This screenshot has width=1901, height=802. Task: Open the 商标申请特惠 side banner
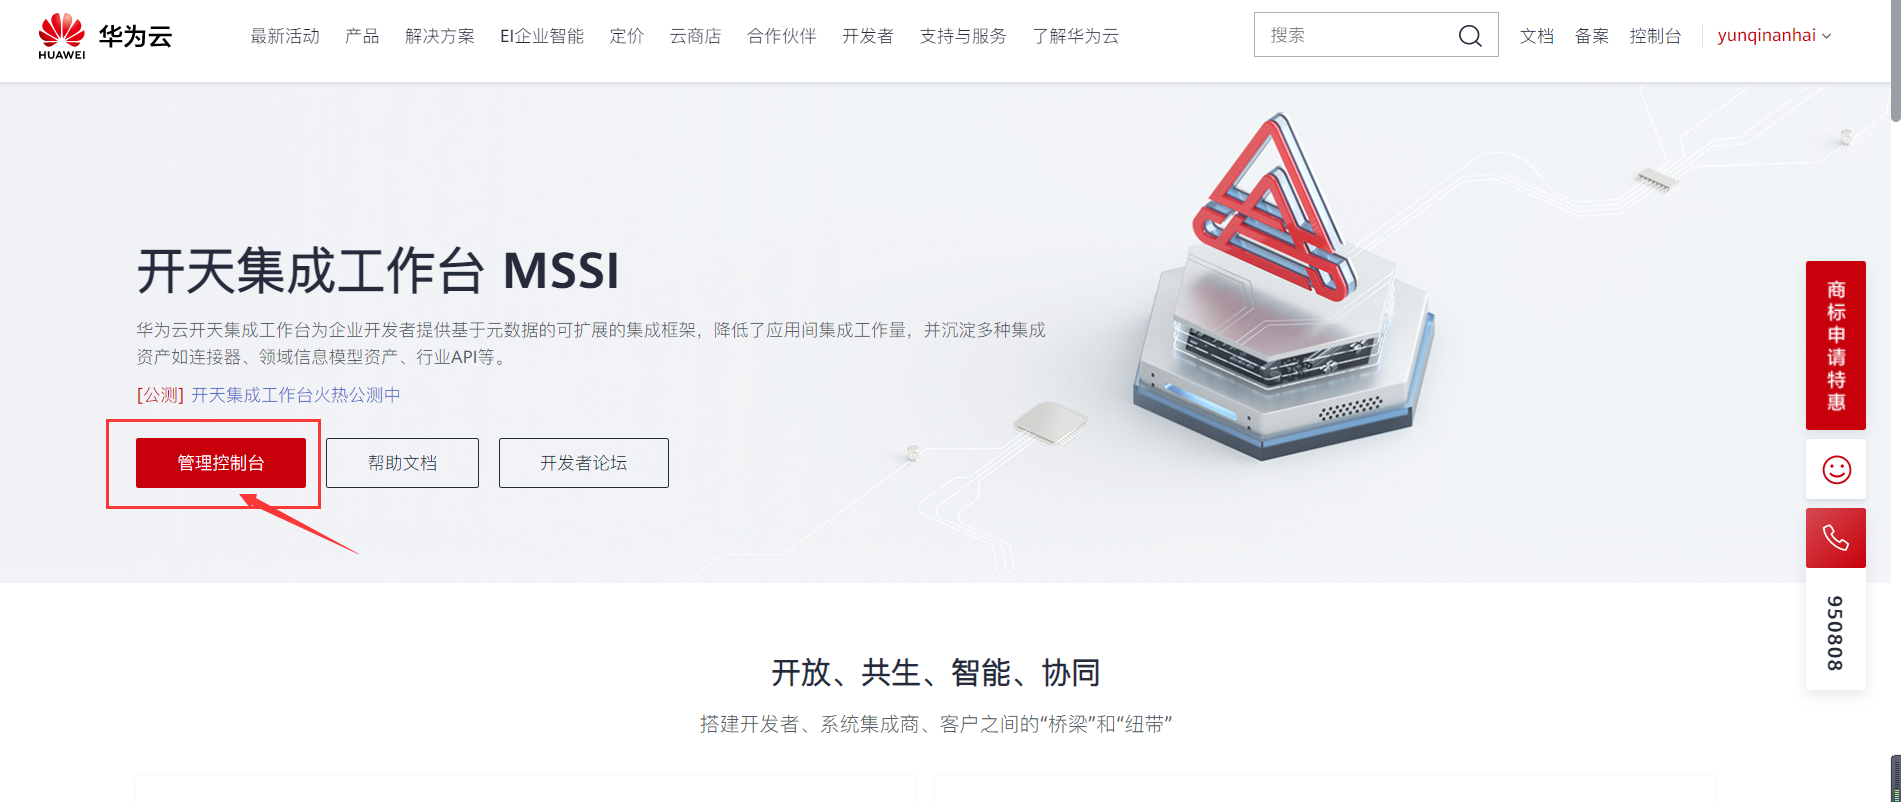tap(1836, 345)
